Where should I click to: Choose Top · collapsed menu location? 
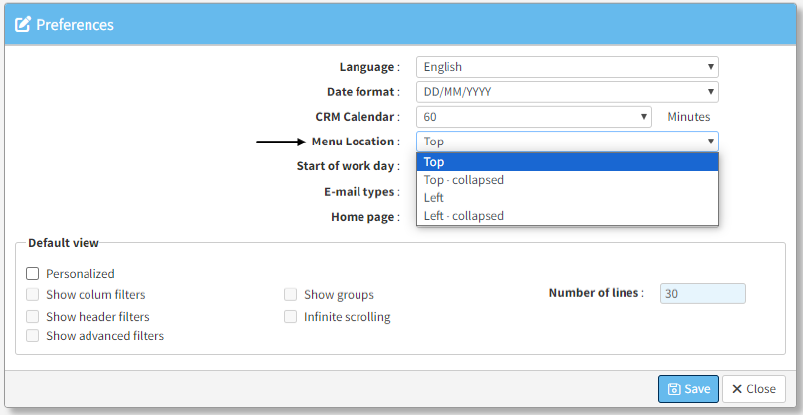tap(566, 180)
